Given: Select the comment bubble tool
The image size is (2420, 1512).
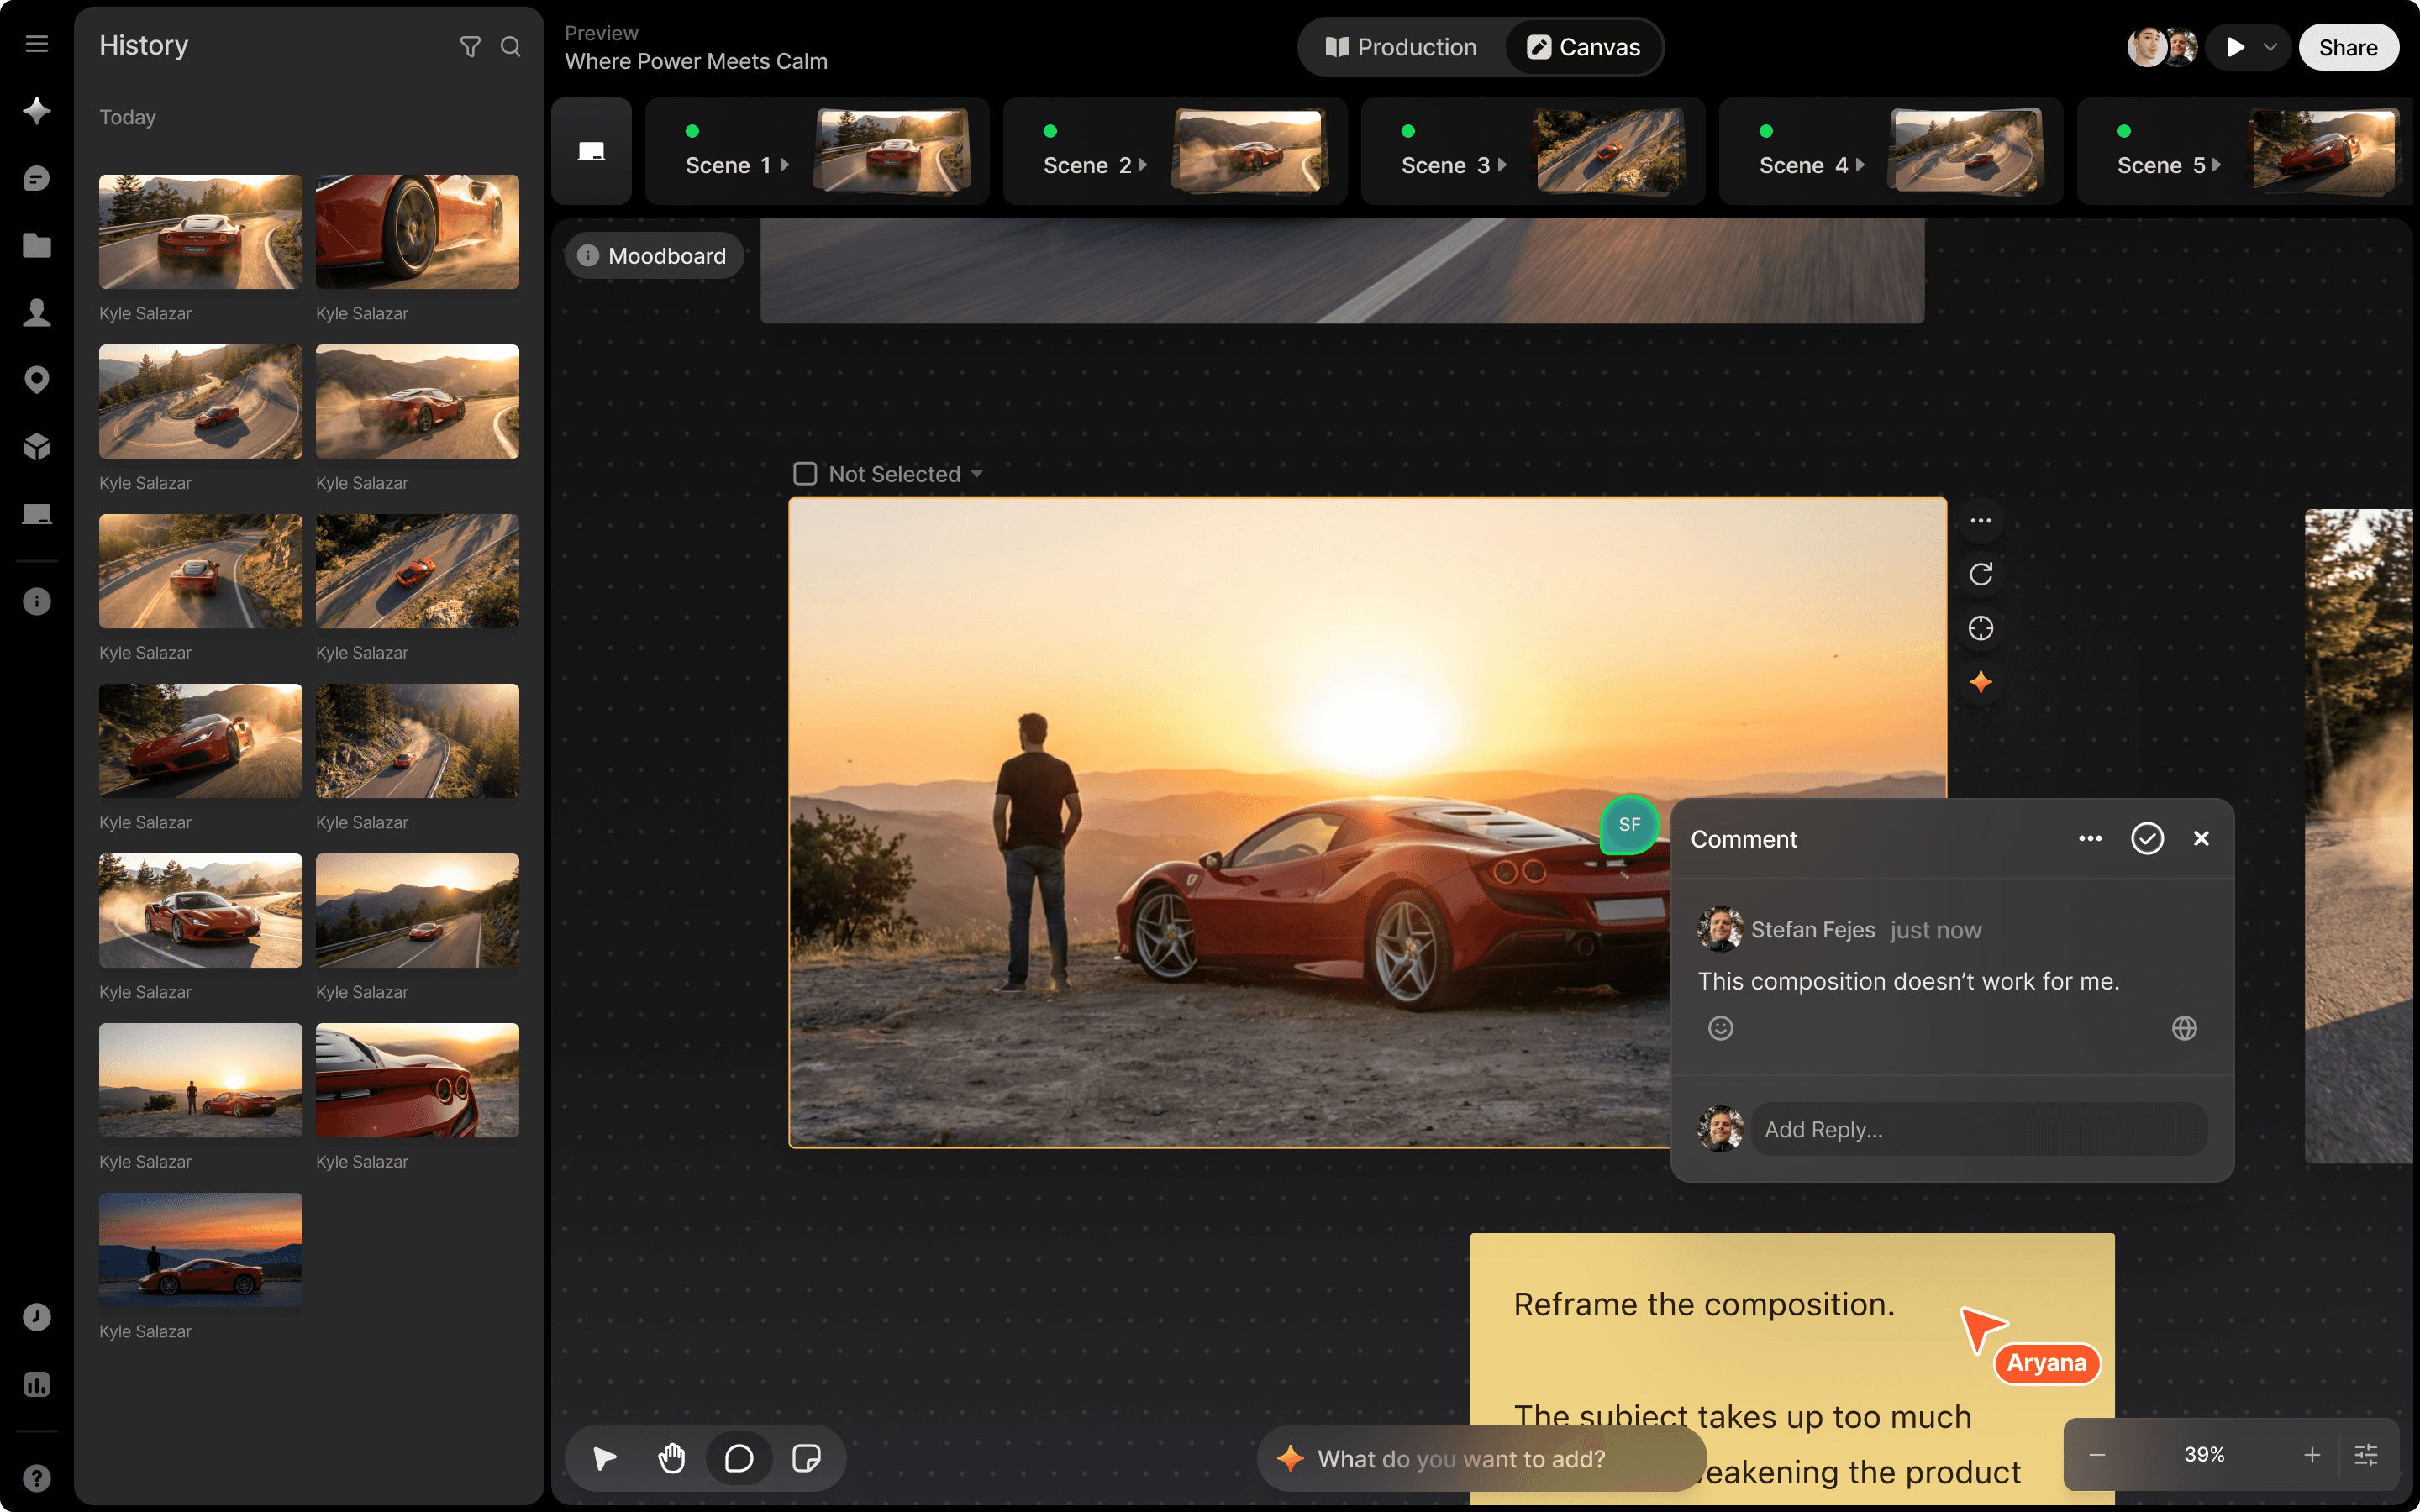Looking at the screenshot, I should click(739, 1458).
